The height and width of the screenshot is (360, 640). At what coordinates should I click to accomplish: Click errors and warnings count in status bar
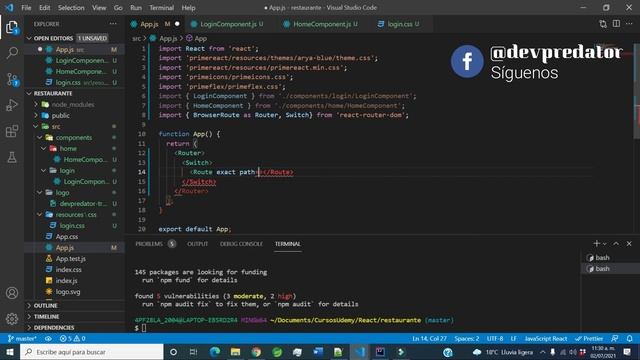click(x=72, y=338)
